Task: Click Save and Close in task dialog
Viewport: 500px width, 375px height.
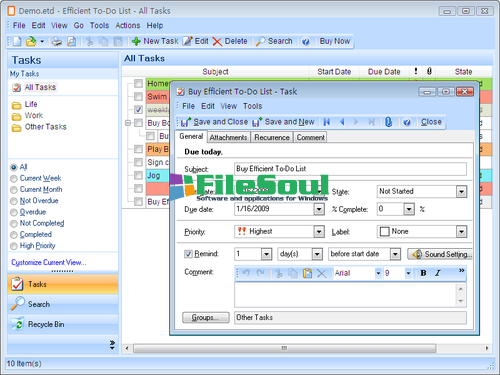Action: point(214,122)
